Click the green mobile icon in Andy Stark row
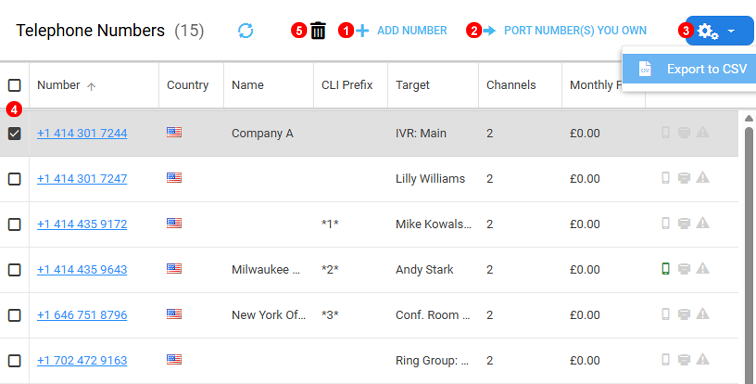This screenshot has height=384, width=756. tap(665, 269)
